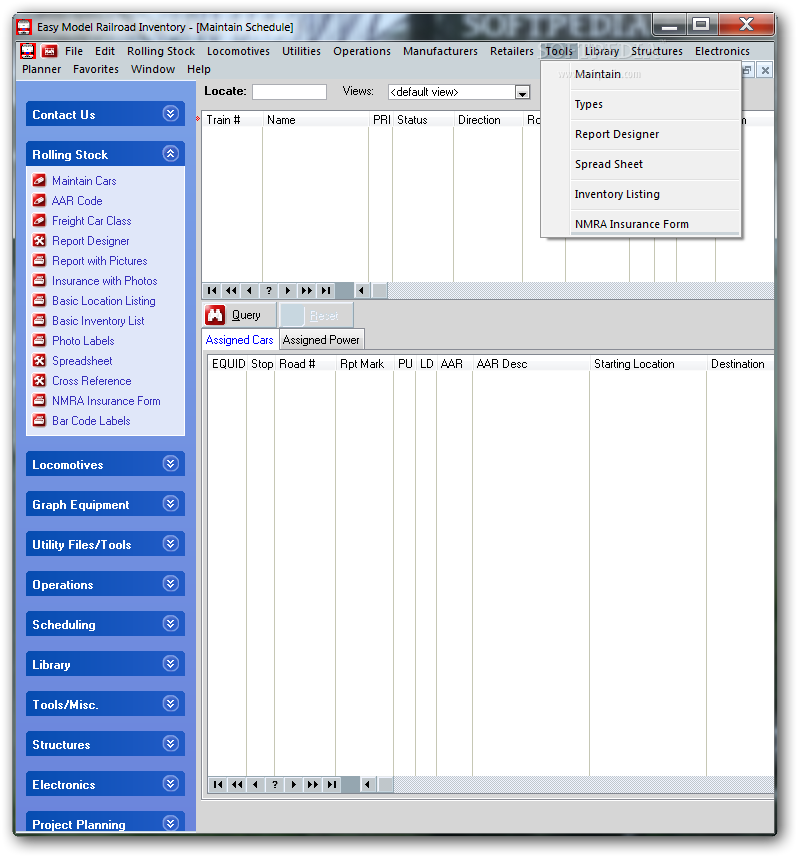Click the Locate input field
This screenshot has width=798, height=857.
click(289, 92)
